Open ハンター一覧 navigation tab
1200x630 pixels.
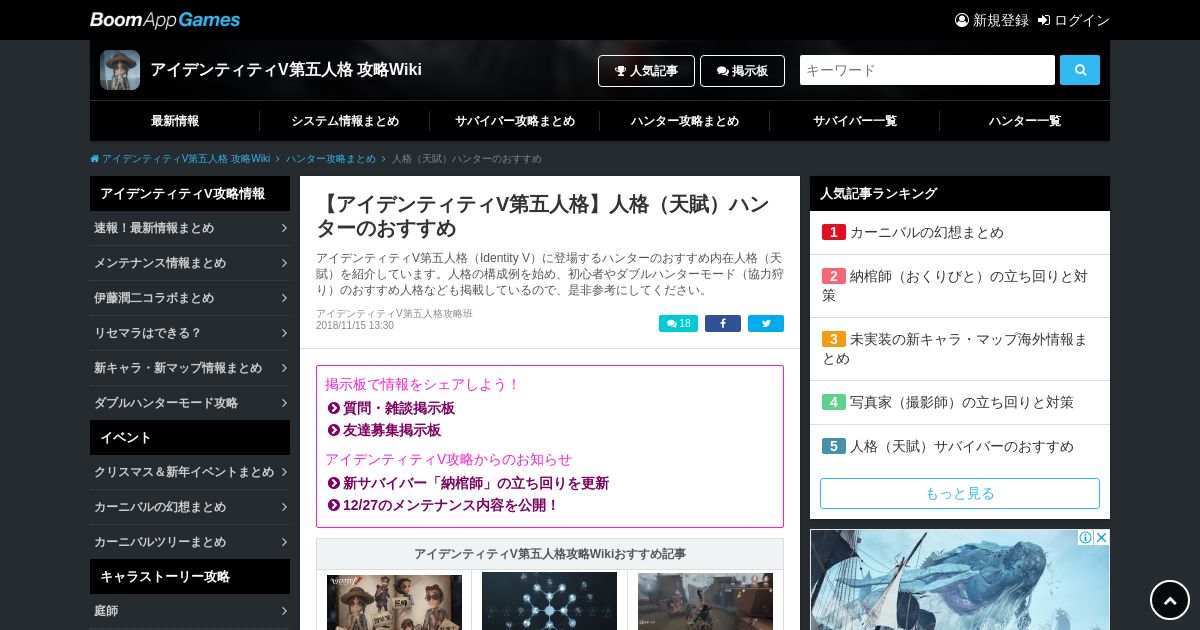click(1025, 121)
